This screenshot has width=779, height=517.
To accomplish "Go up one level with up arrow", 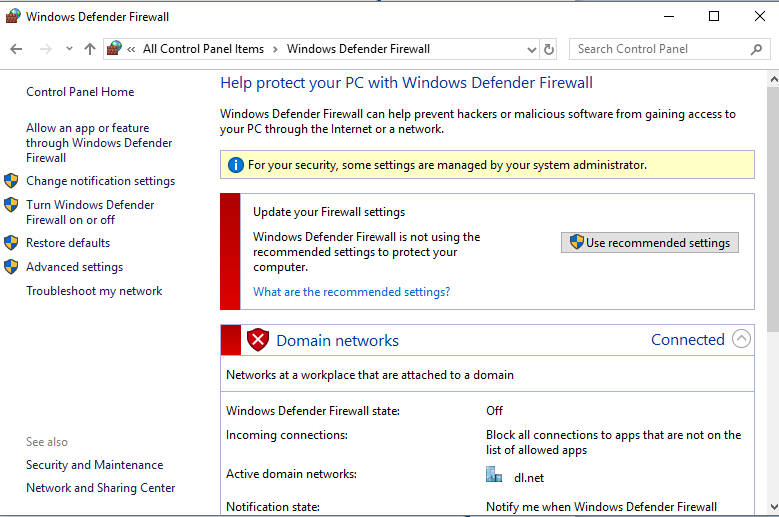I will tap(89, 49).
